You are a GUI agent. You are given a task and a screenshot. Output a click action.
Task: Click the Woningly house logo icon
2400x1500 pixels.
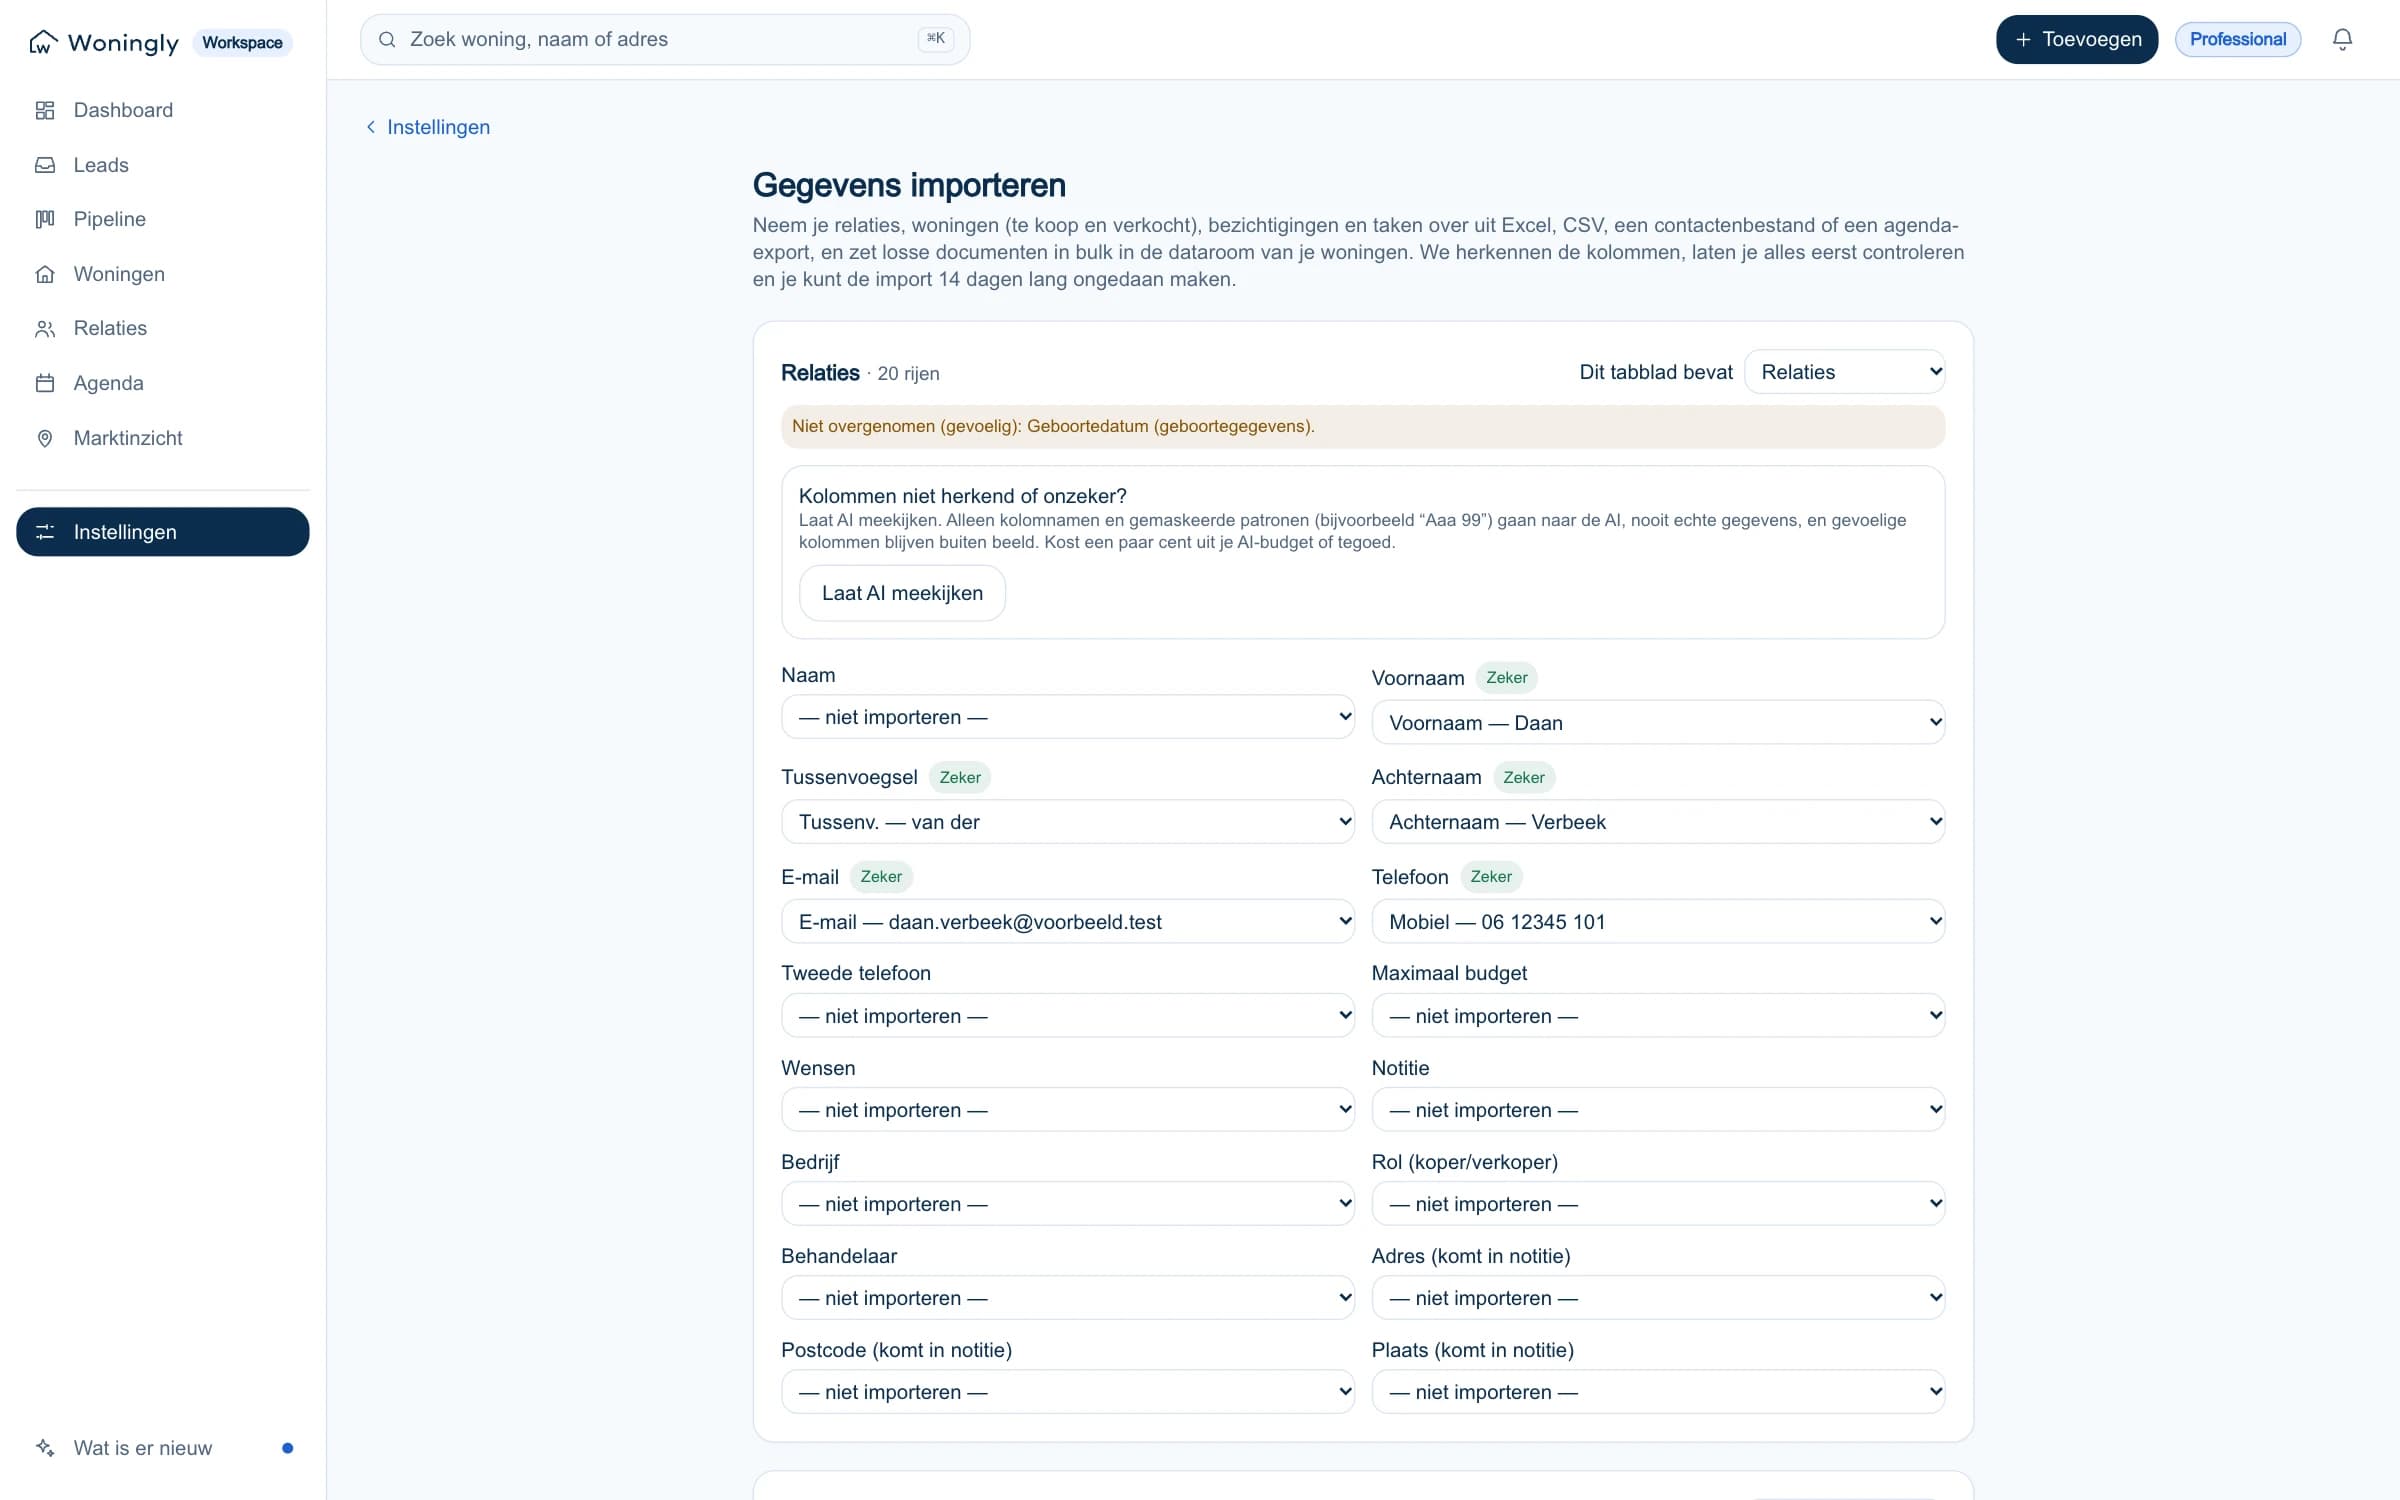(43, 42)
